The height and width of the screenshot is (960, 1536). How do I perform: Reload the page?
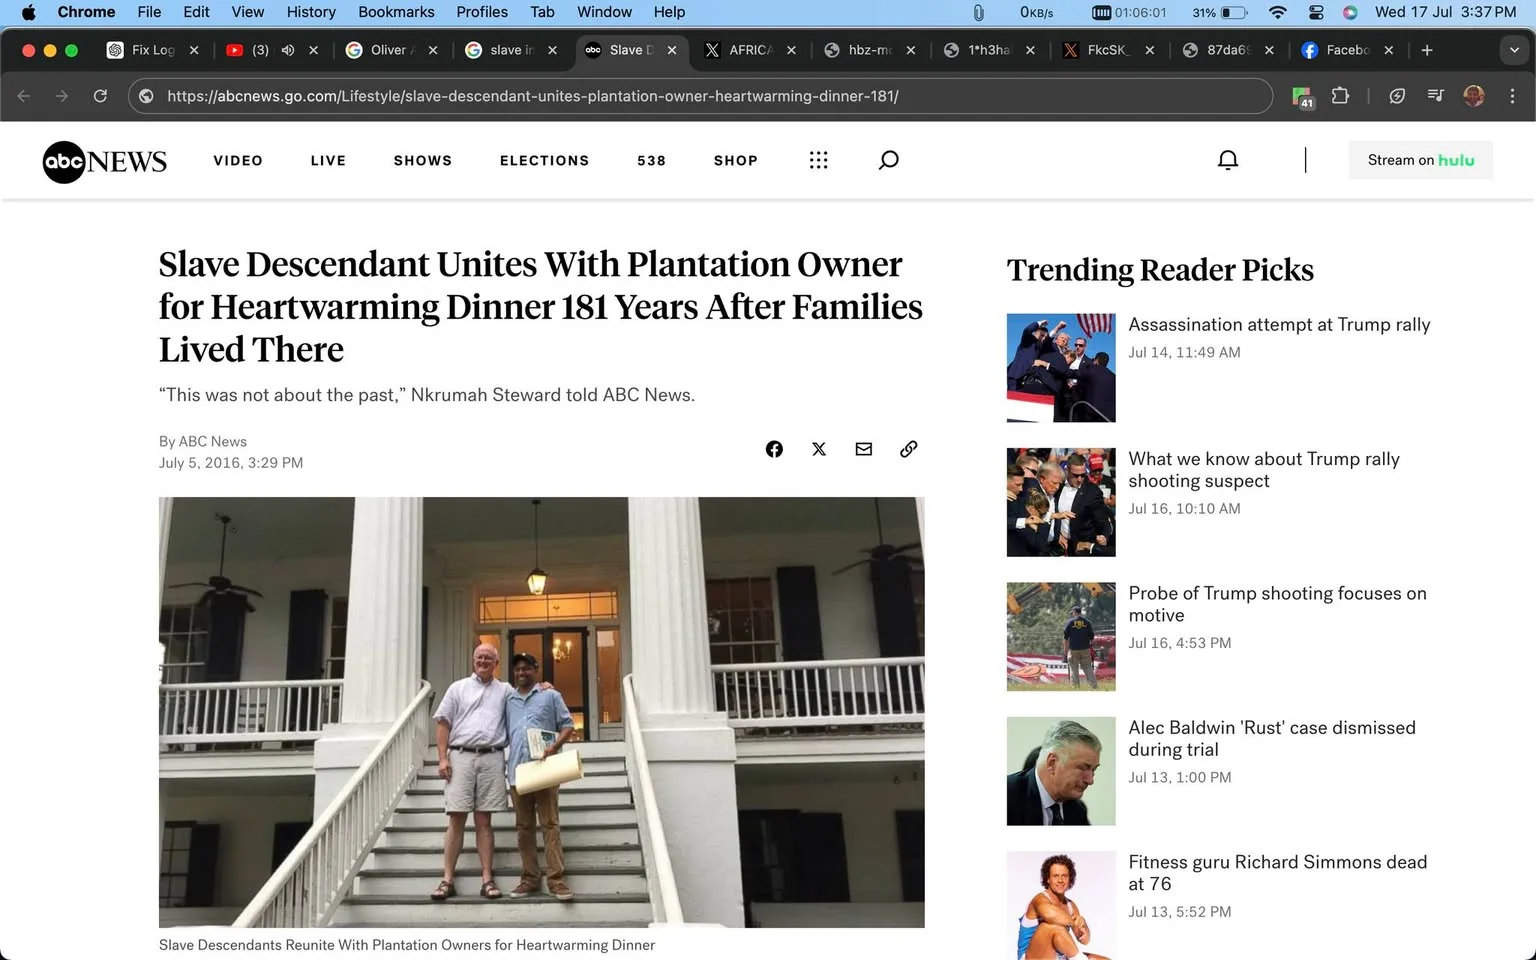click(x=100, y=96)
